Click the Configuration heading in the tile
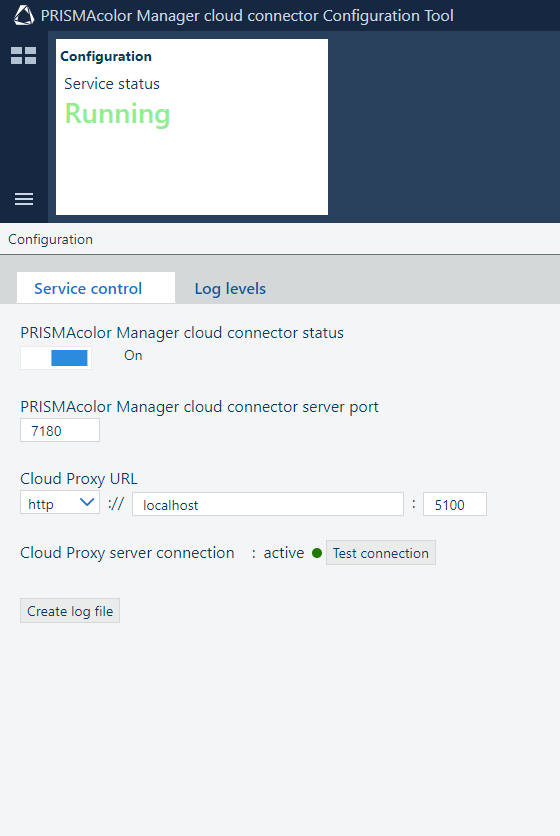 tap(106, 57)
